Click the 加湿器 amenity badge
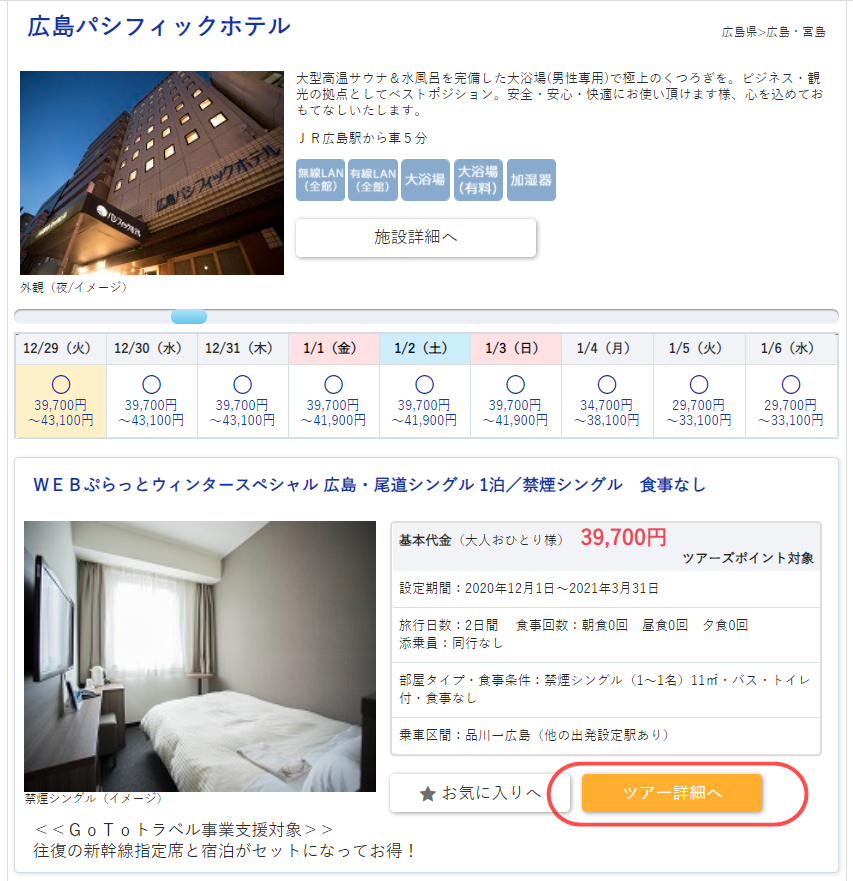 (531, 180)
